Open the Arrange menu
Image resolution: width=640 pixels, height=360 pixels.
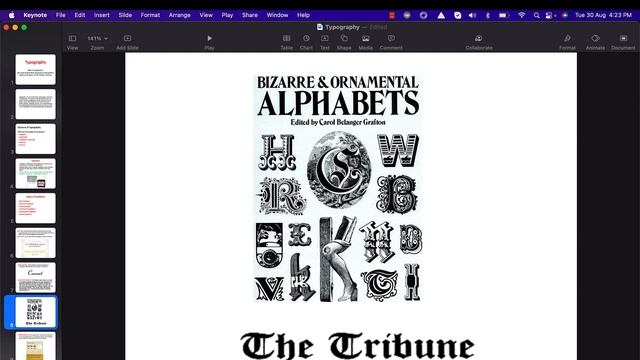[180, 15]
